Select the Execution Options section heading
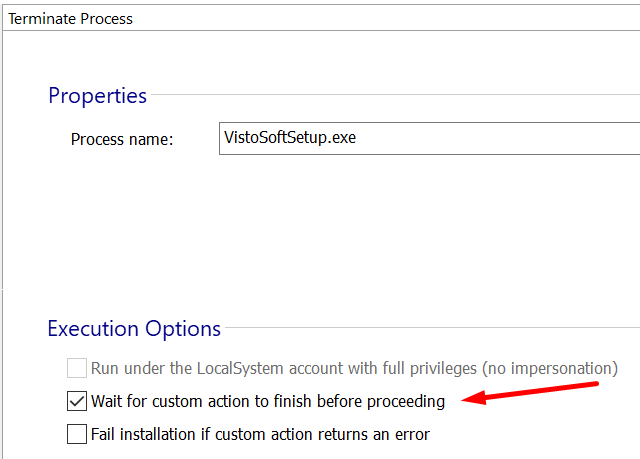 click(134, 329)
